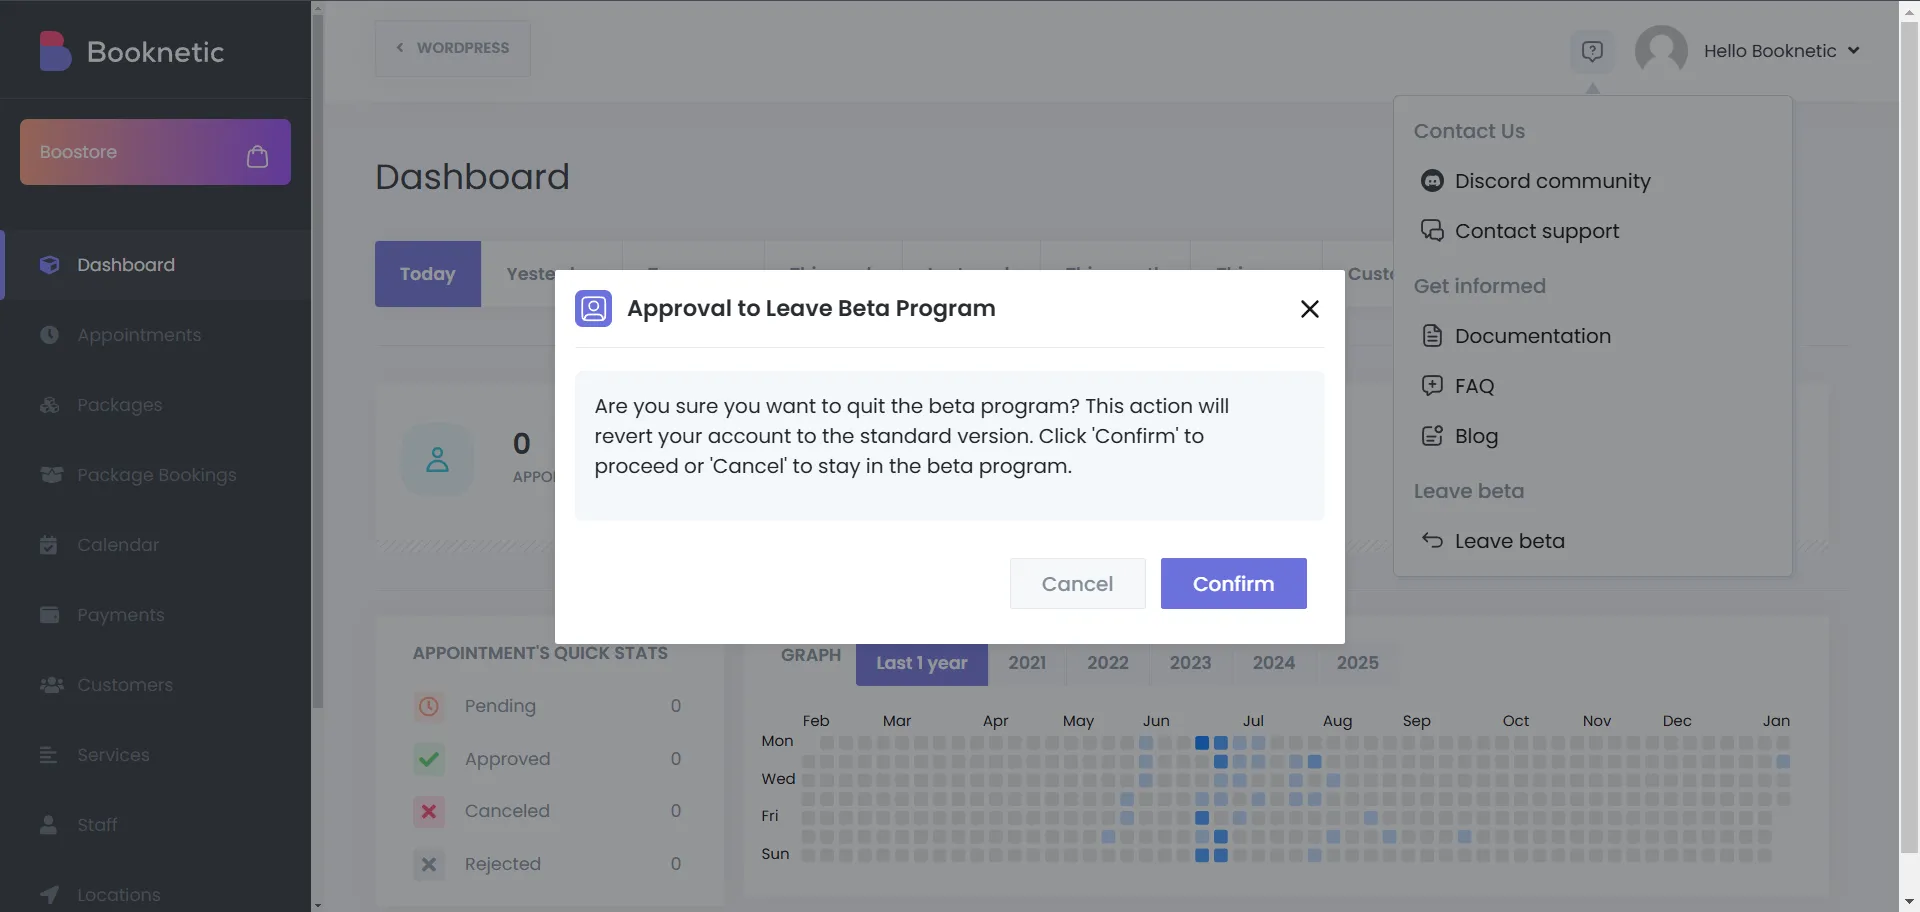Click the help question-mark icon in header
The height and width of the screenshot is (912, 1920).
pos(1592,51)
